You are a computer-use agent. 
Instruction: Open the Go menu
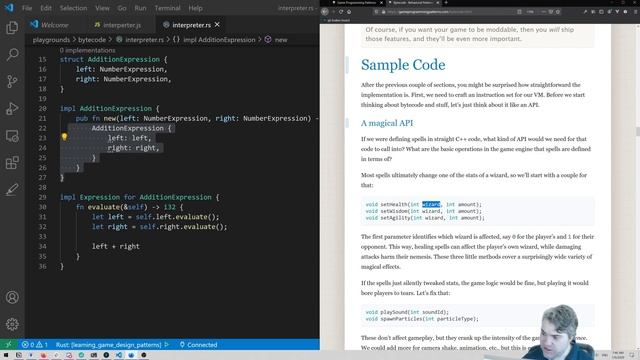(122, 8)
